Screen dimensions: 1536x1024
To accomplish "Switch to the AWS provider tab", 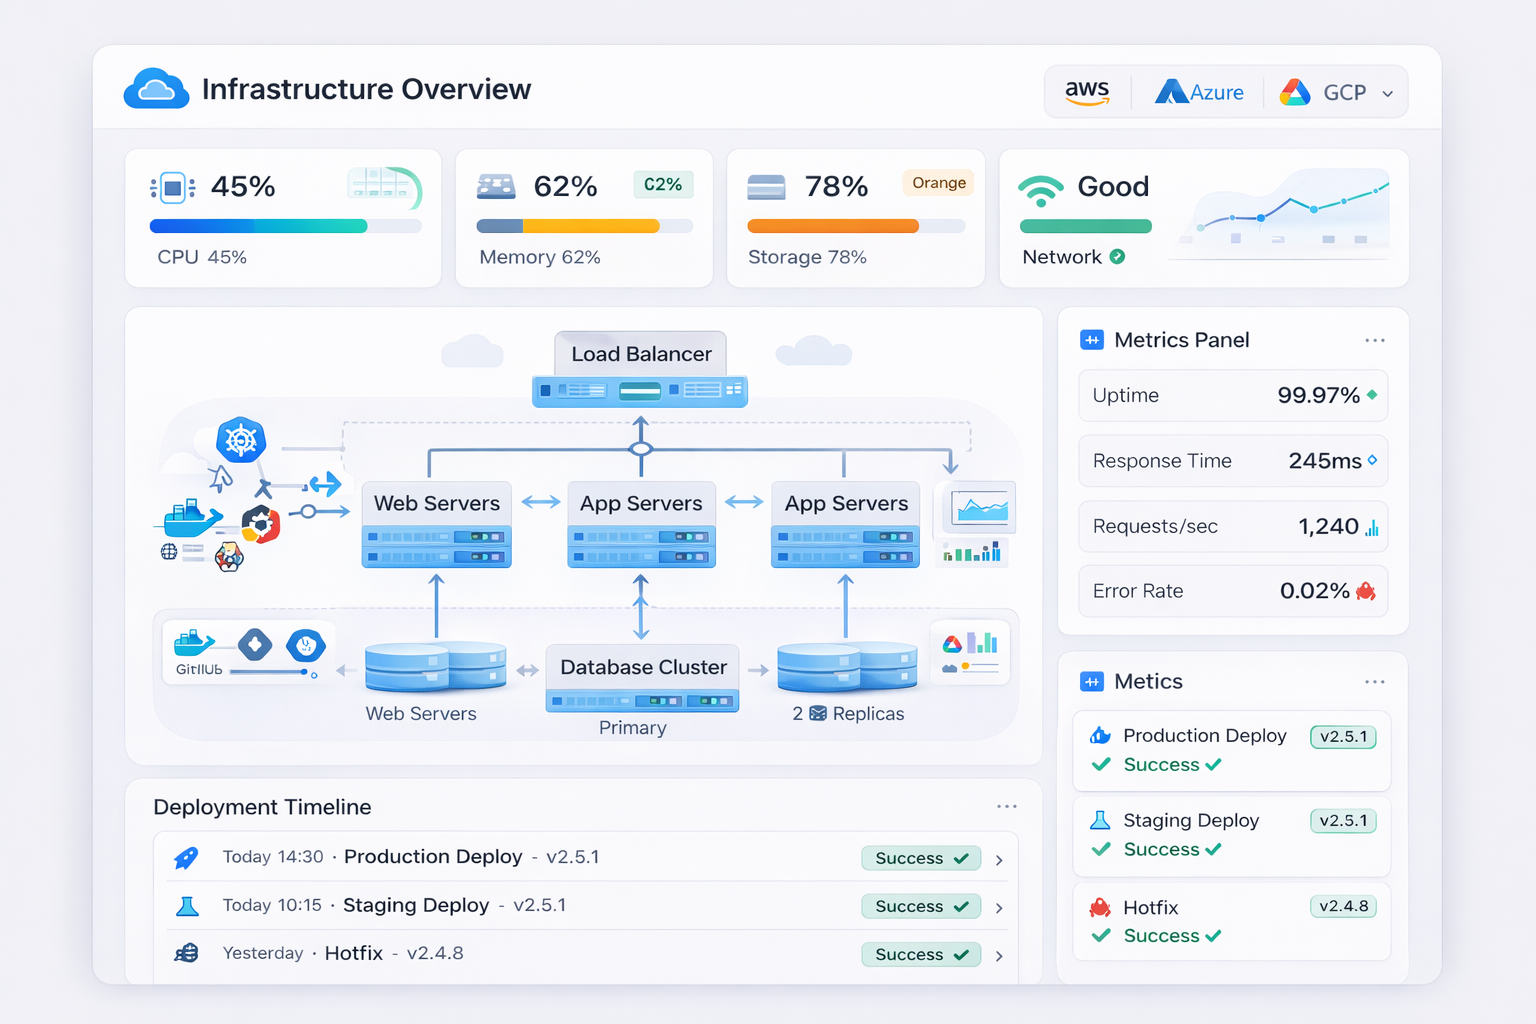I will pos(1088,91).
